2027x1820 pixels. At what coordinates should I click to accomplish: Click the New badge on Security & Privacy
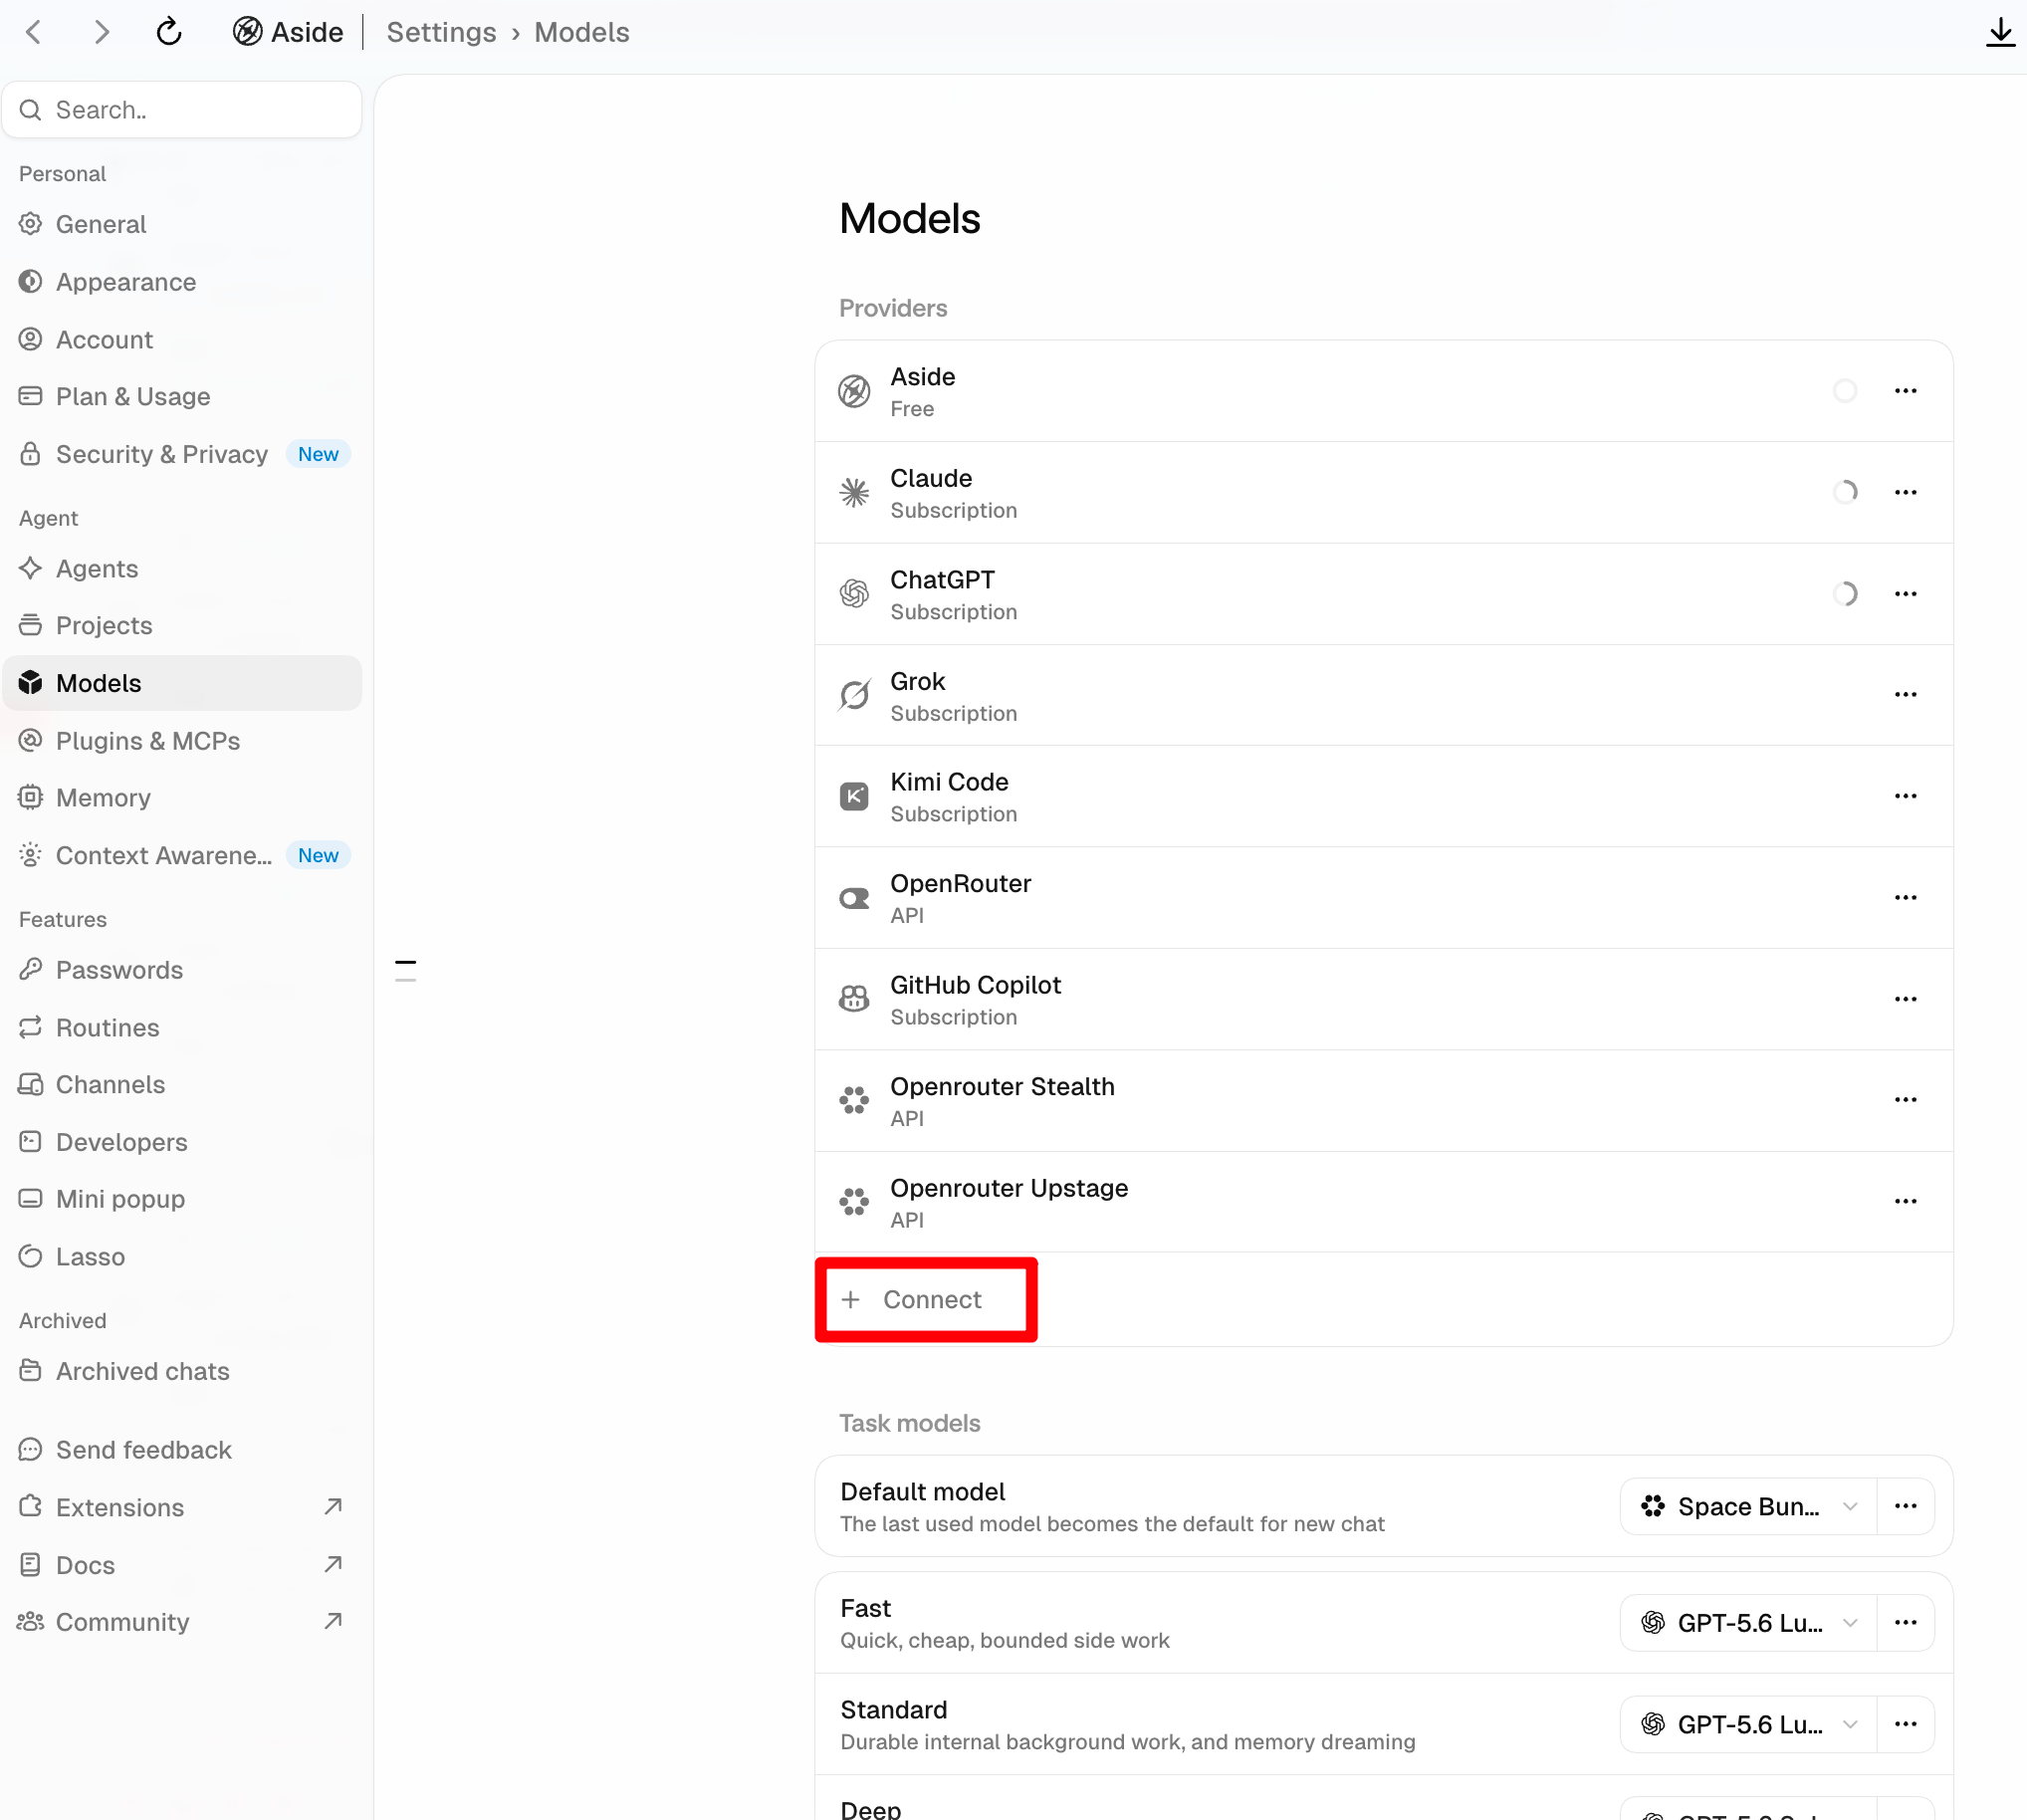click(318, 455)
